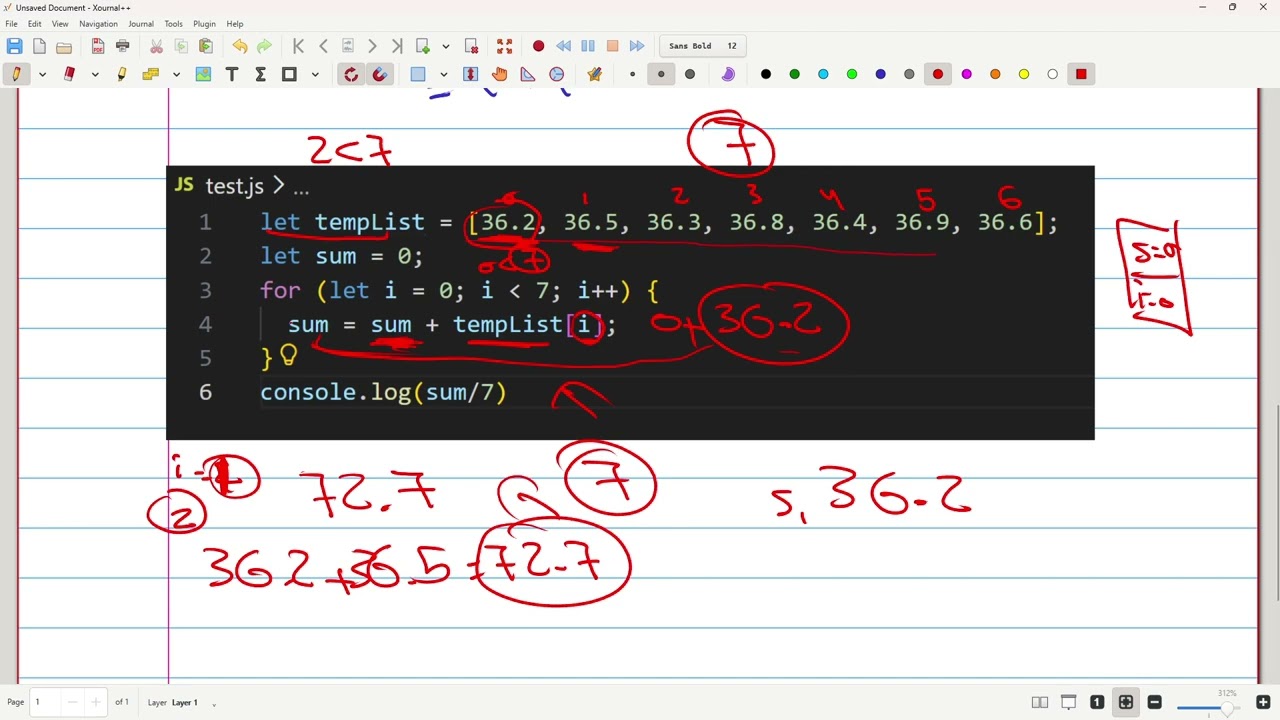1280x720 pixels.
Task: Increase page number with plus stepper
Action: click(x=96, y=702)
